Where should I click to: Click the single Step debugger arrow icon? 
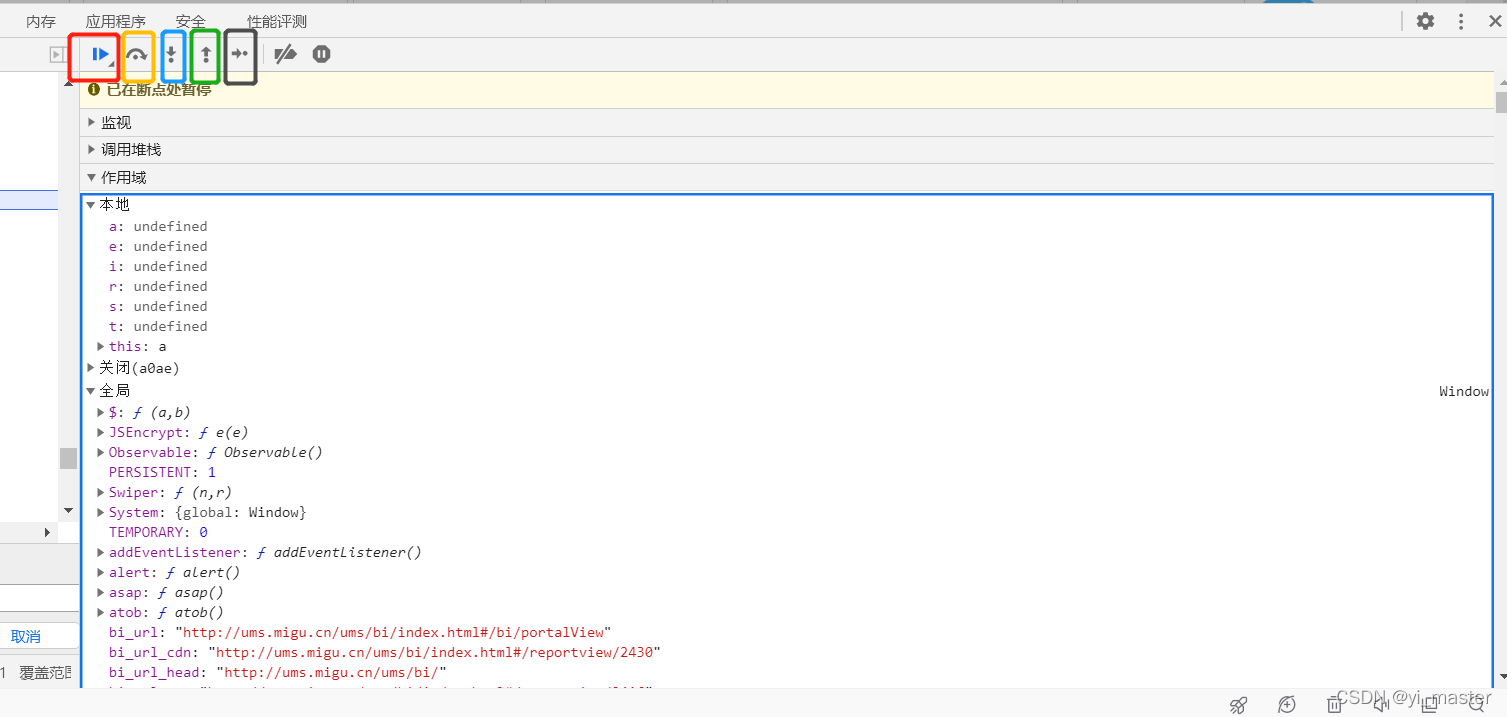coord(239,54)
